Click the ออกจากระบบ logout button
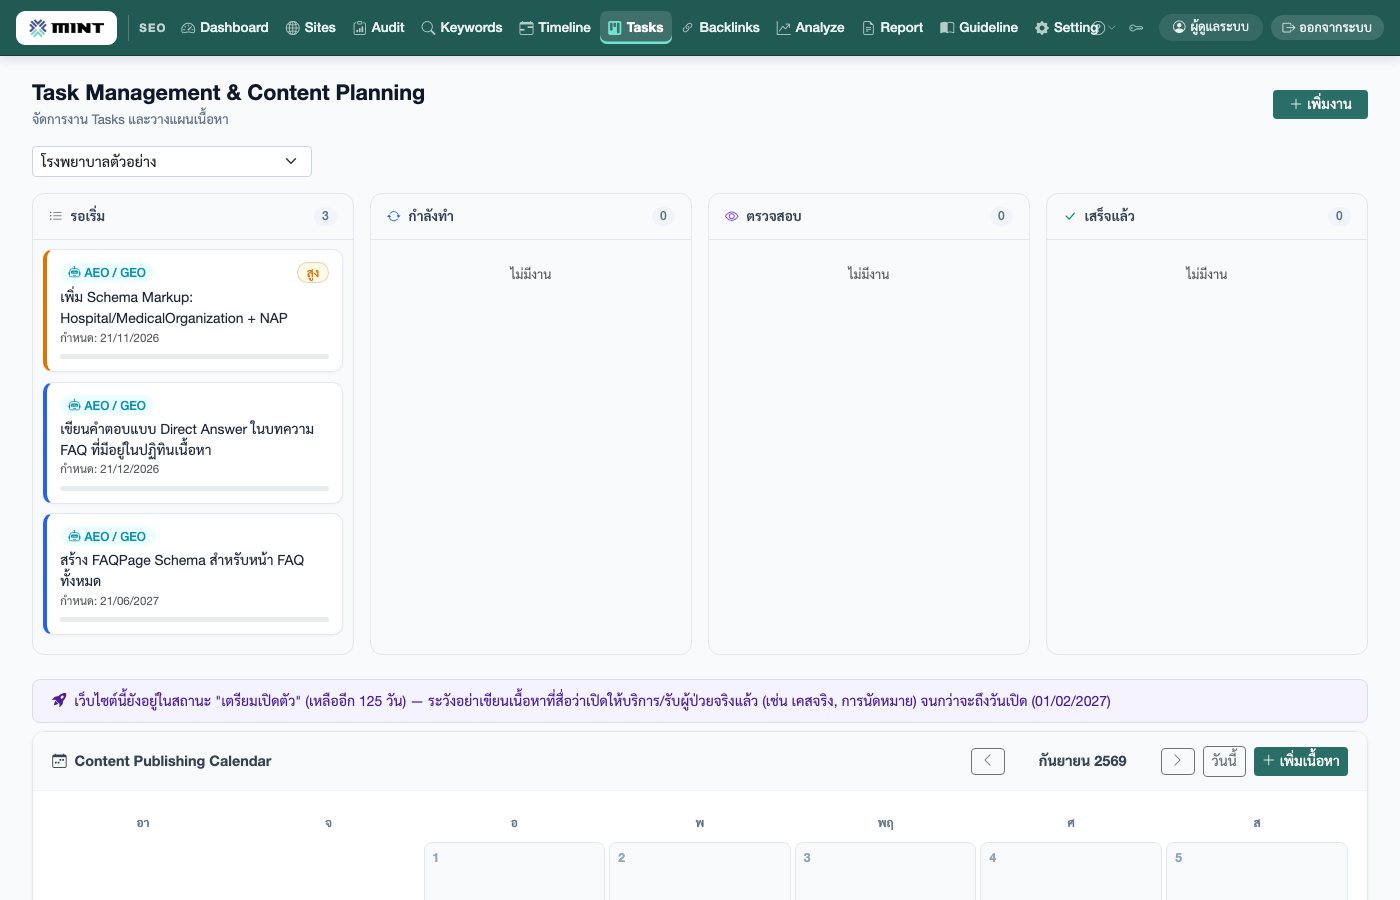 (1327, 28)
